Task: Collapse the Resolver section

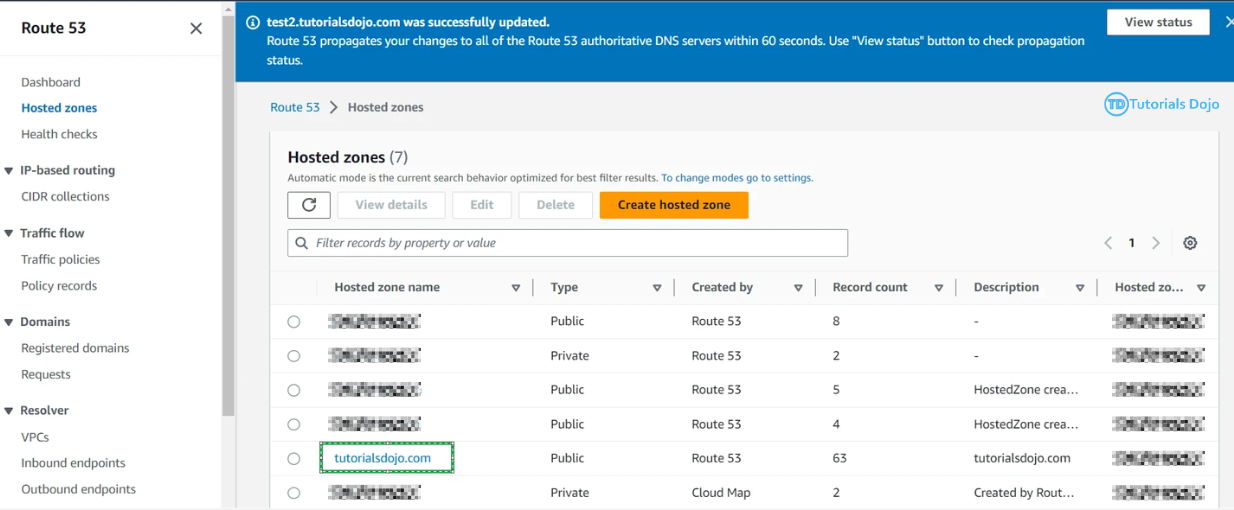Action: tap(9, 411)
